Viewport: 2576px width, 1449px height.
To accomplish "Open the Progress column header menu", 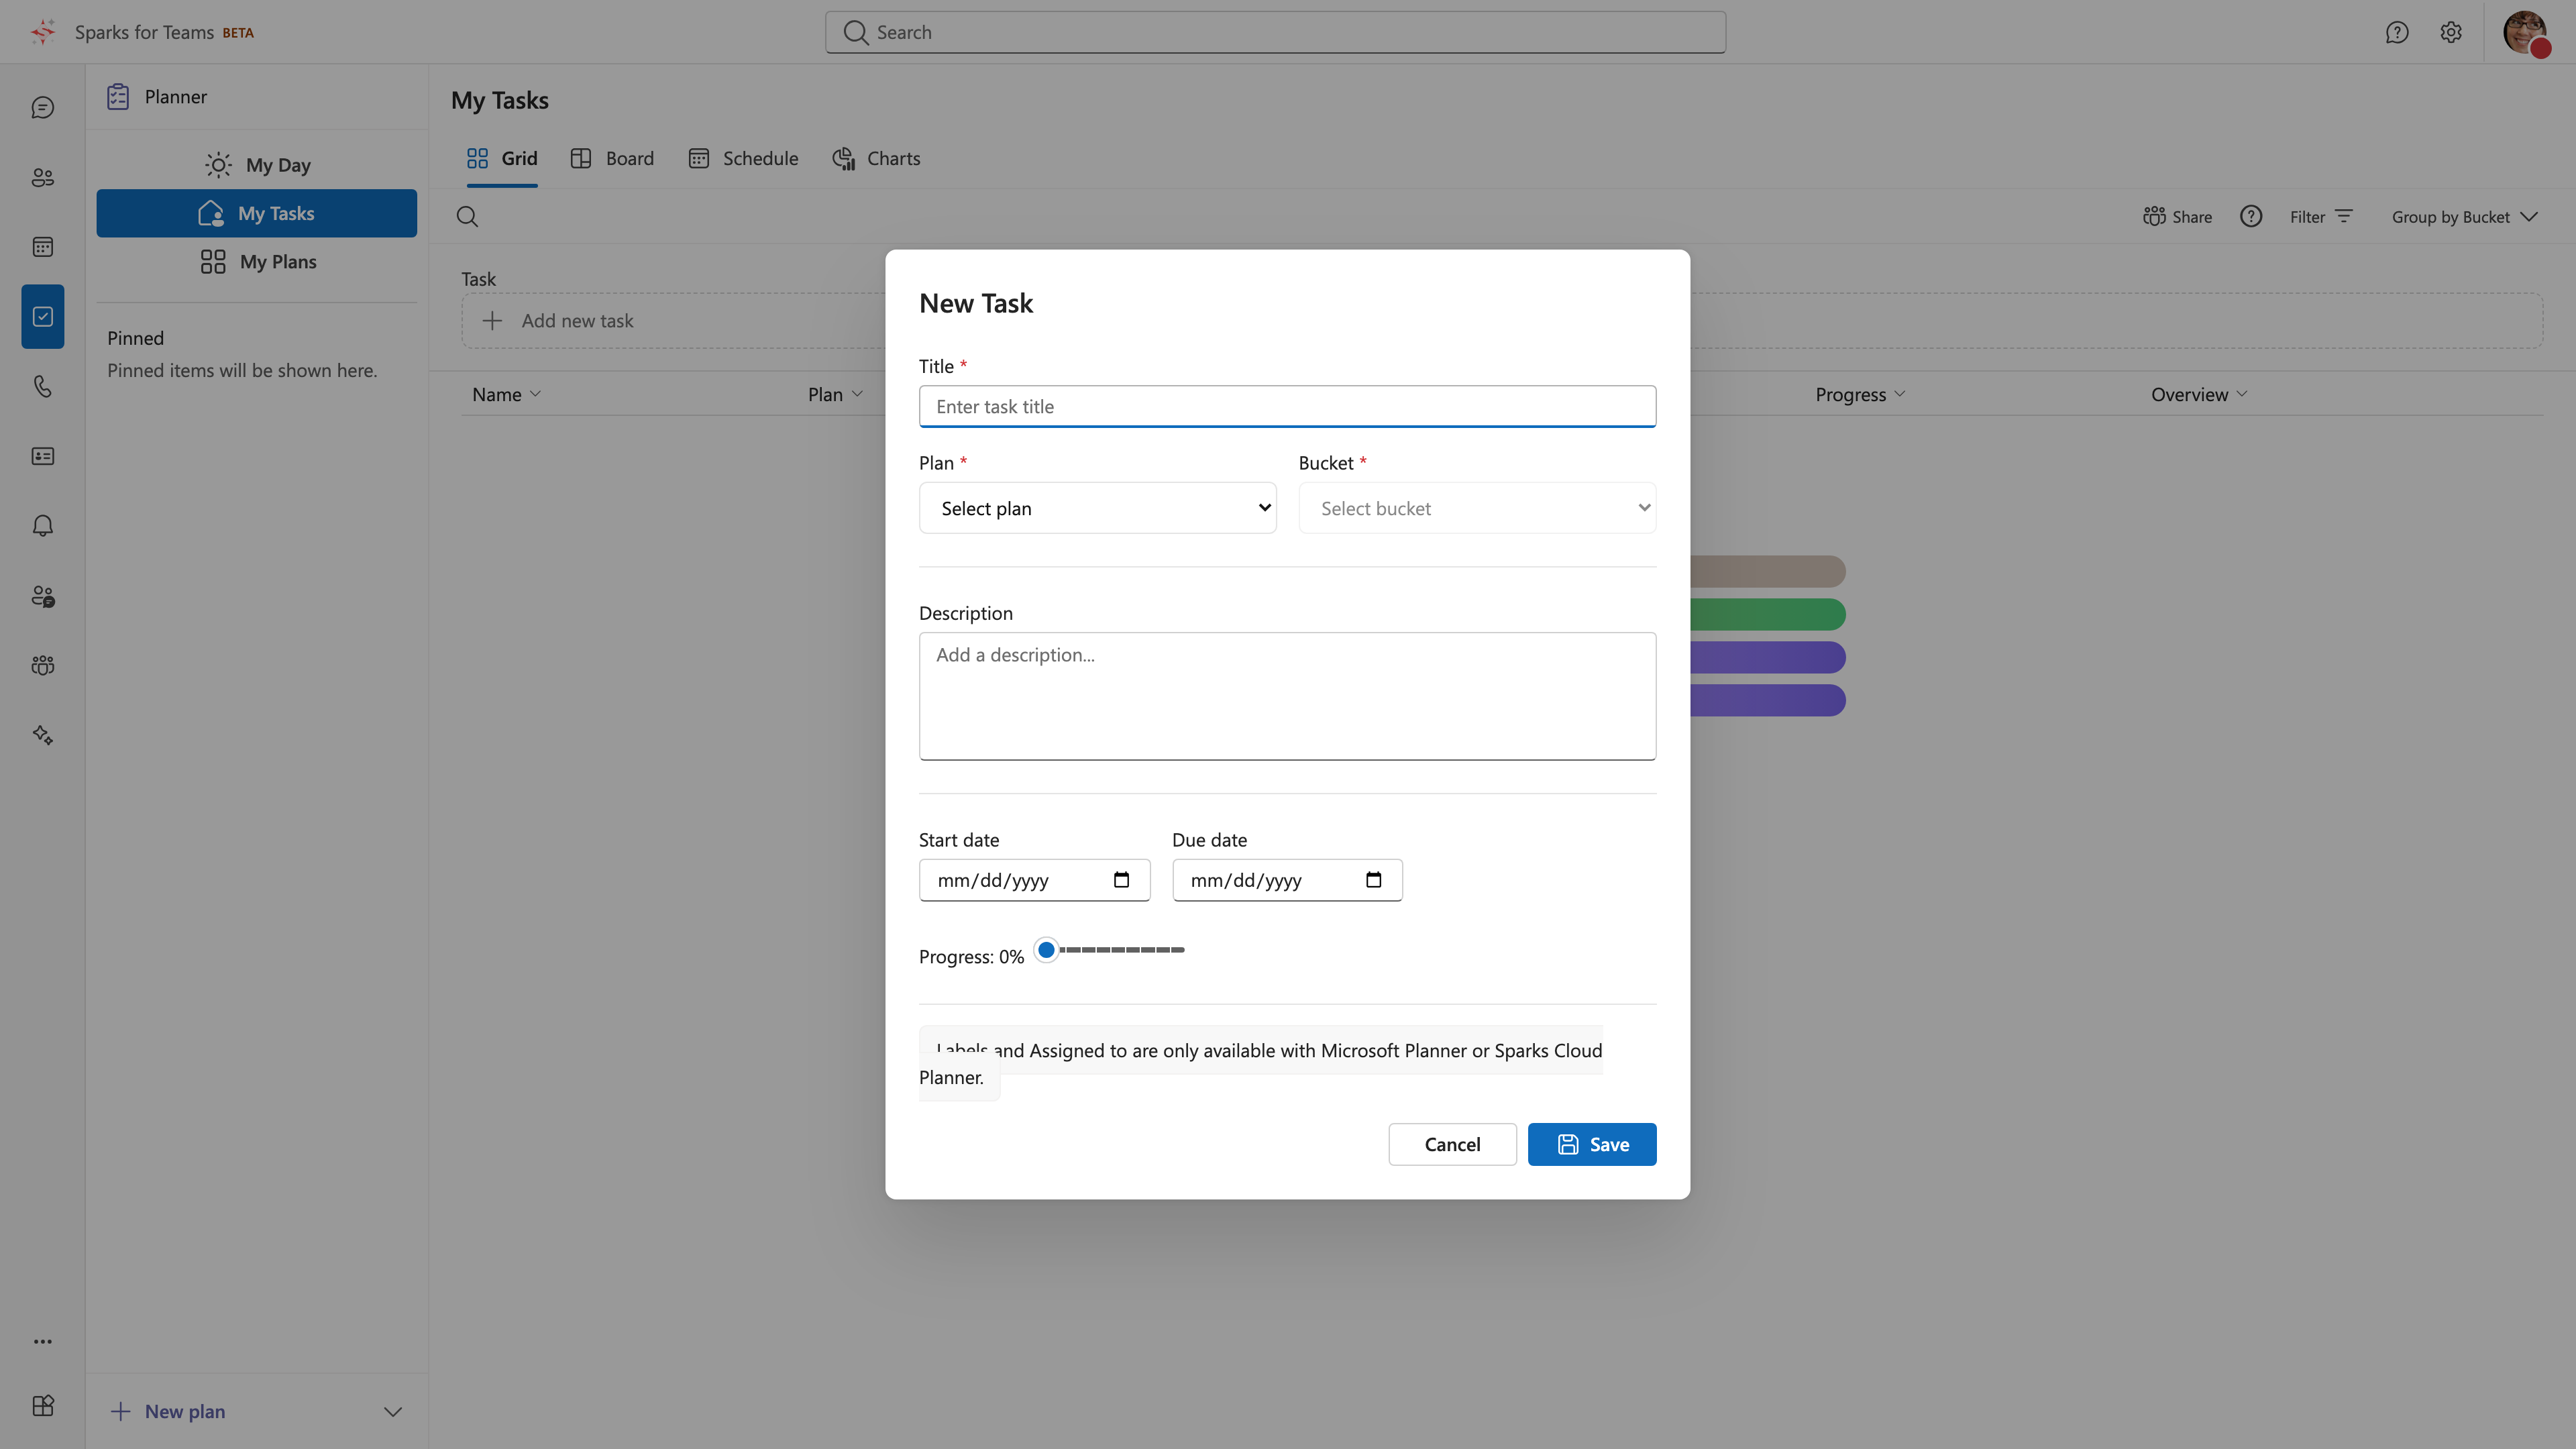I will (1860, 394).
